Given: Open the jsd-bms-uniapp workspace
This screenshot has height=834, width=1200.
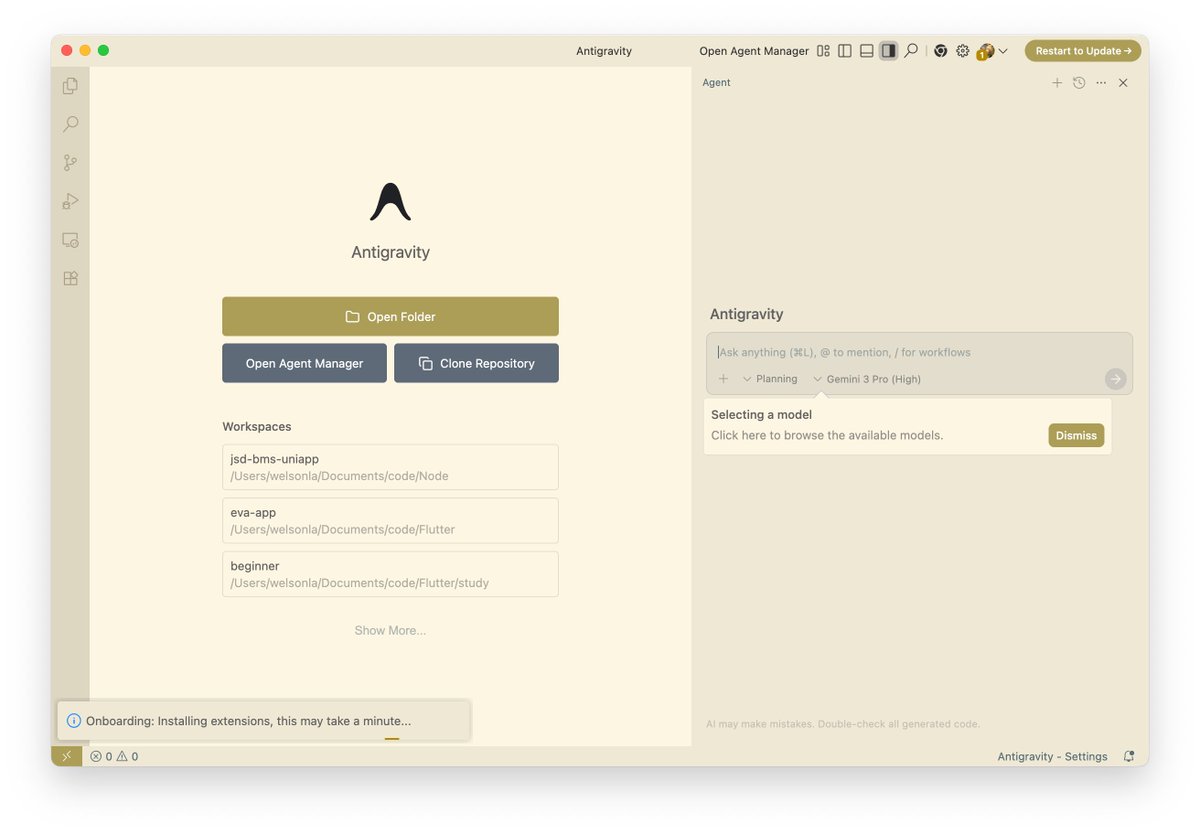Looking at the screenshot, I should point(390,467).
